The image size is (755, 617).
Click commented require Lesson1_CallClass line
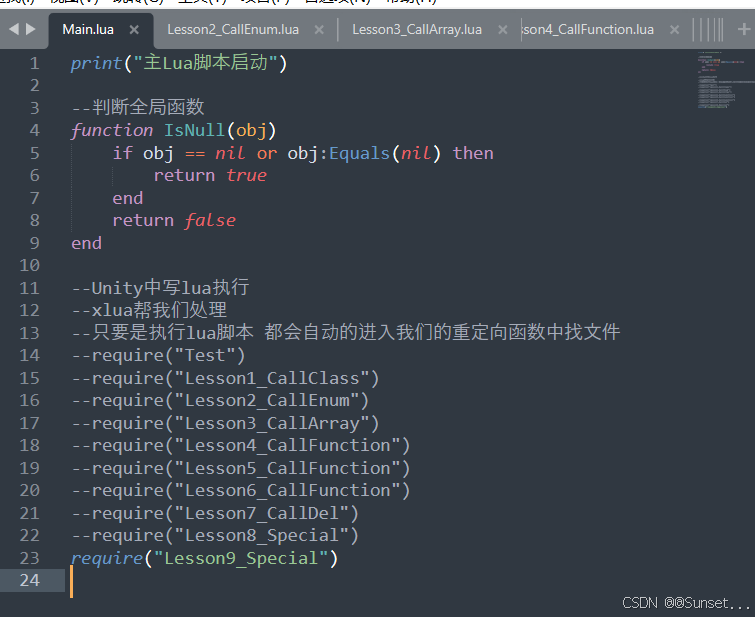pos(225,378)
